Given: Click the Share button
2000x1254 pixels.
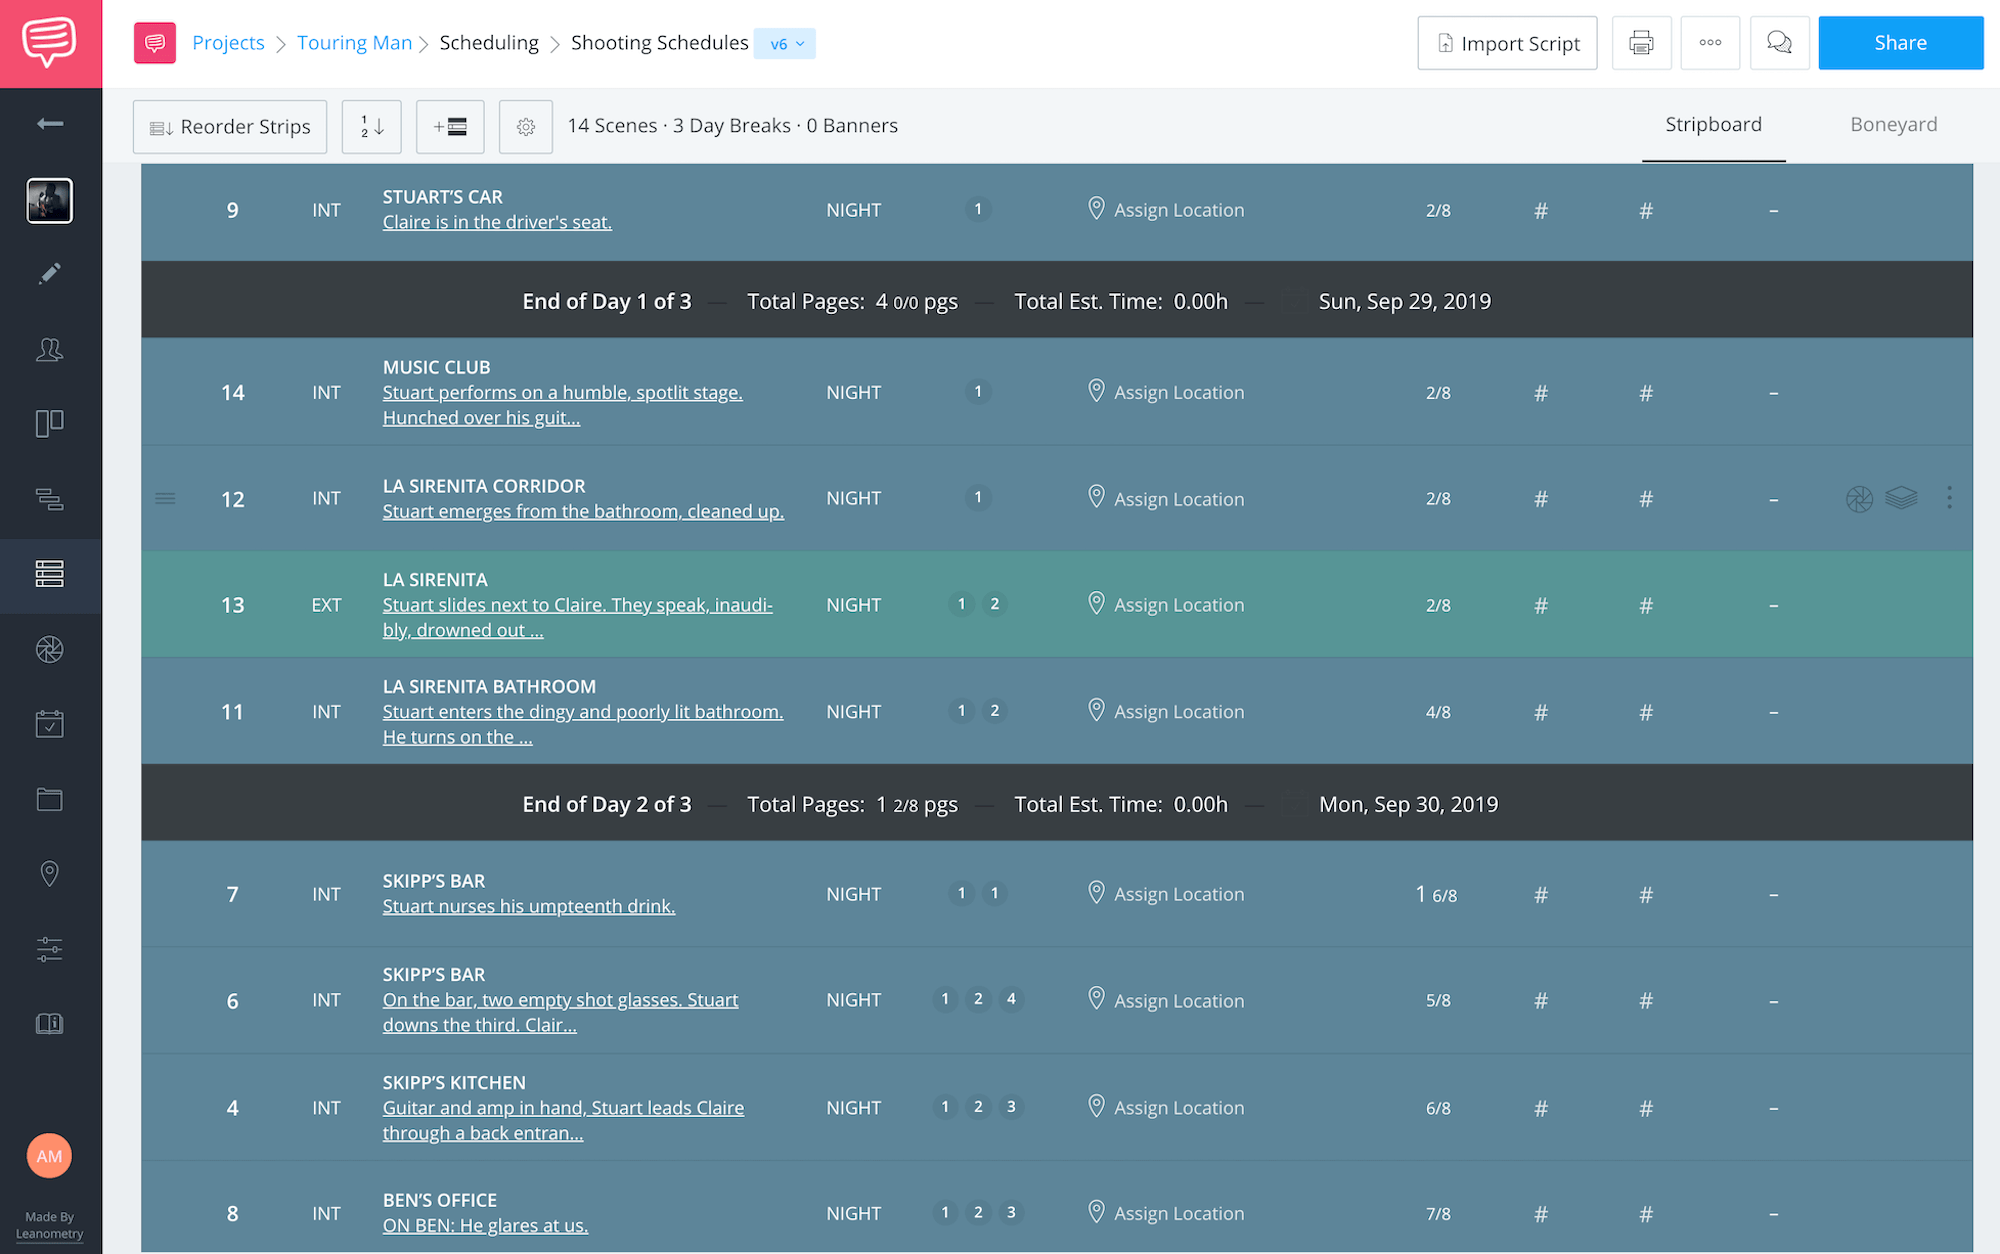Looking at the screenshot, I should pyautogui.click(x=1900, y=43).
